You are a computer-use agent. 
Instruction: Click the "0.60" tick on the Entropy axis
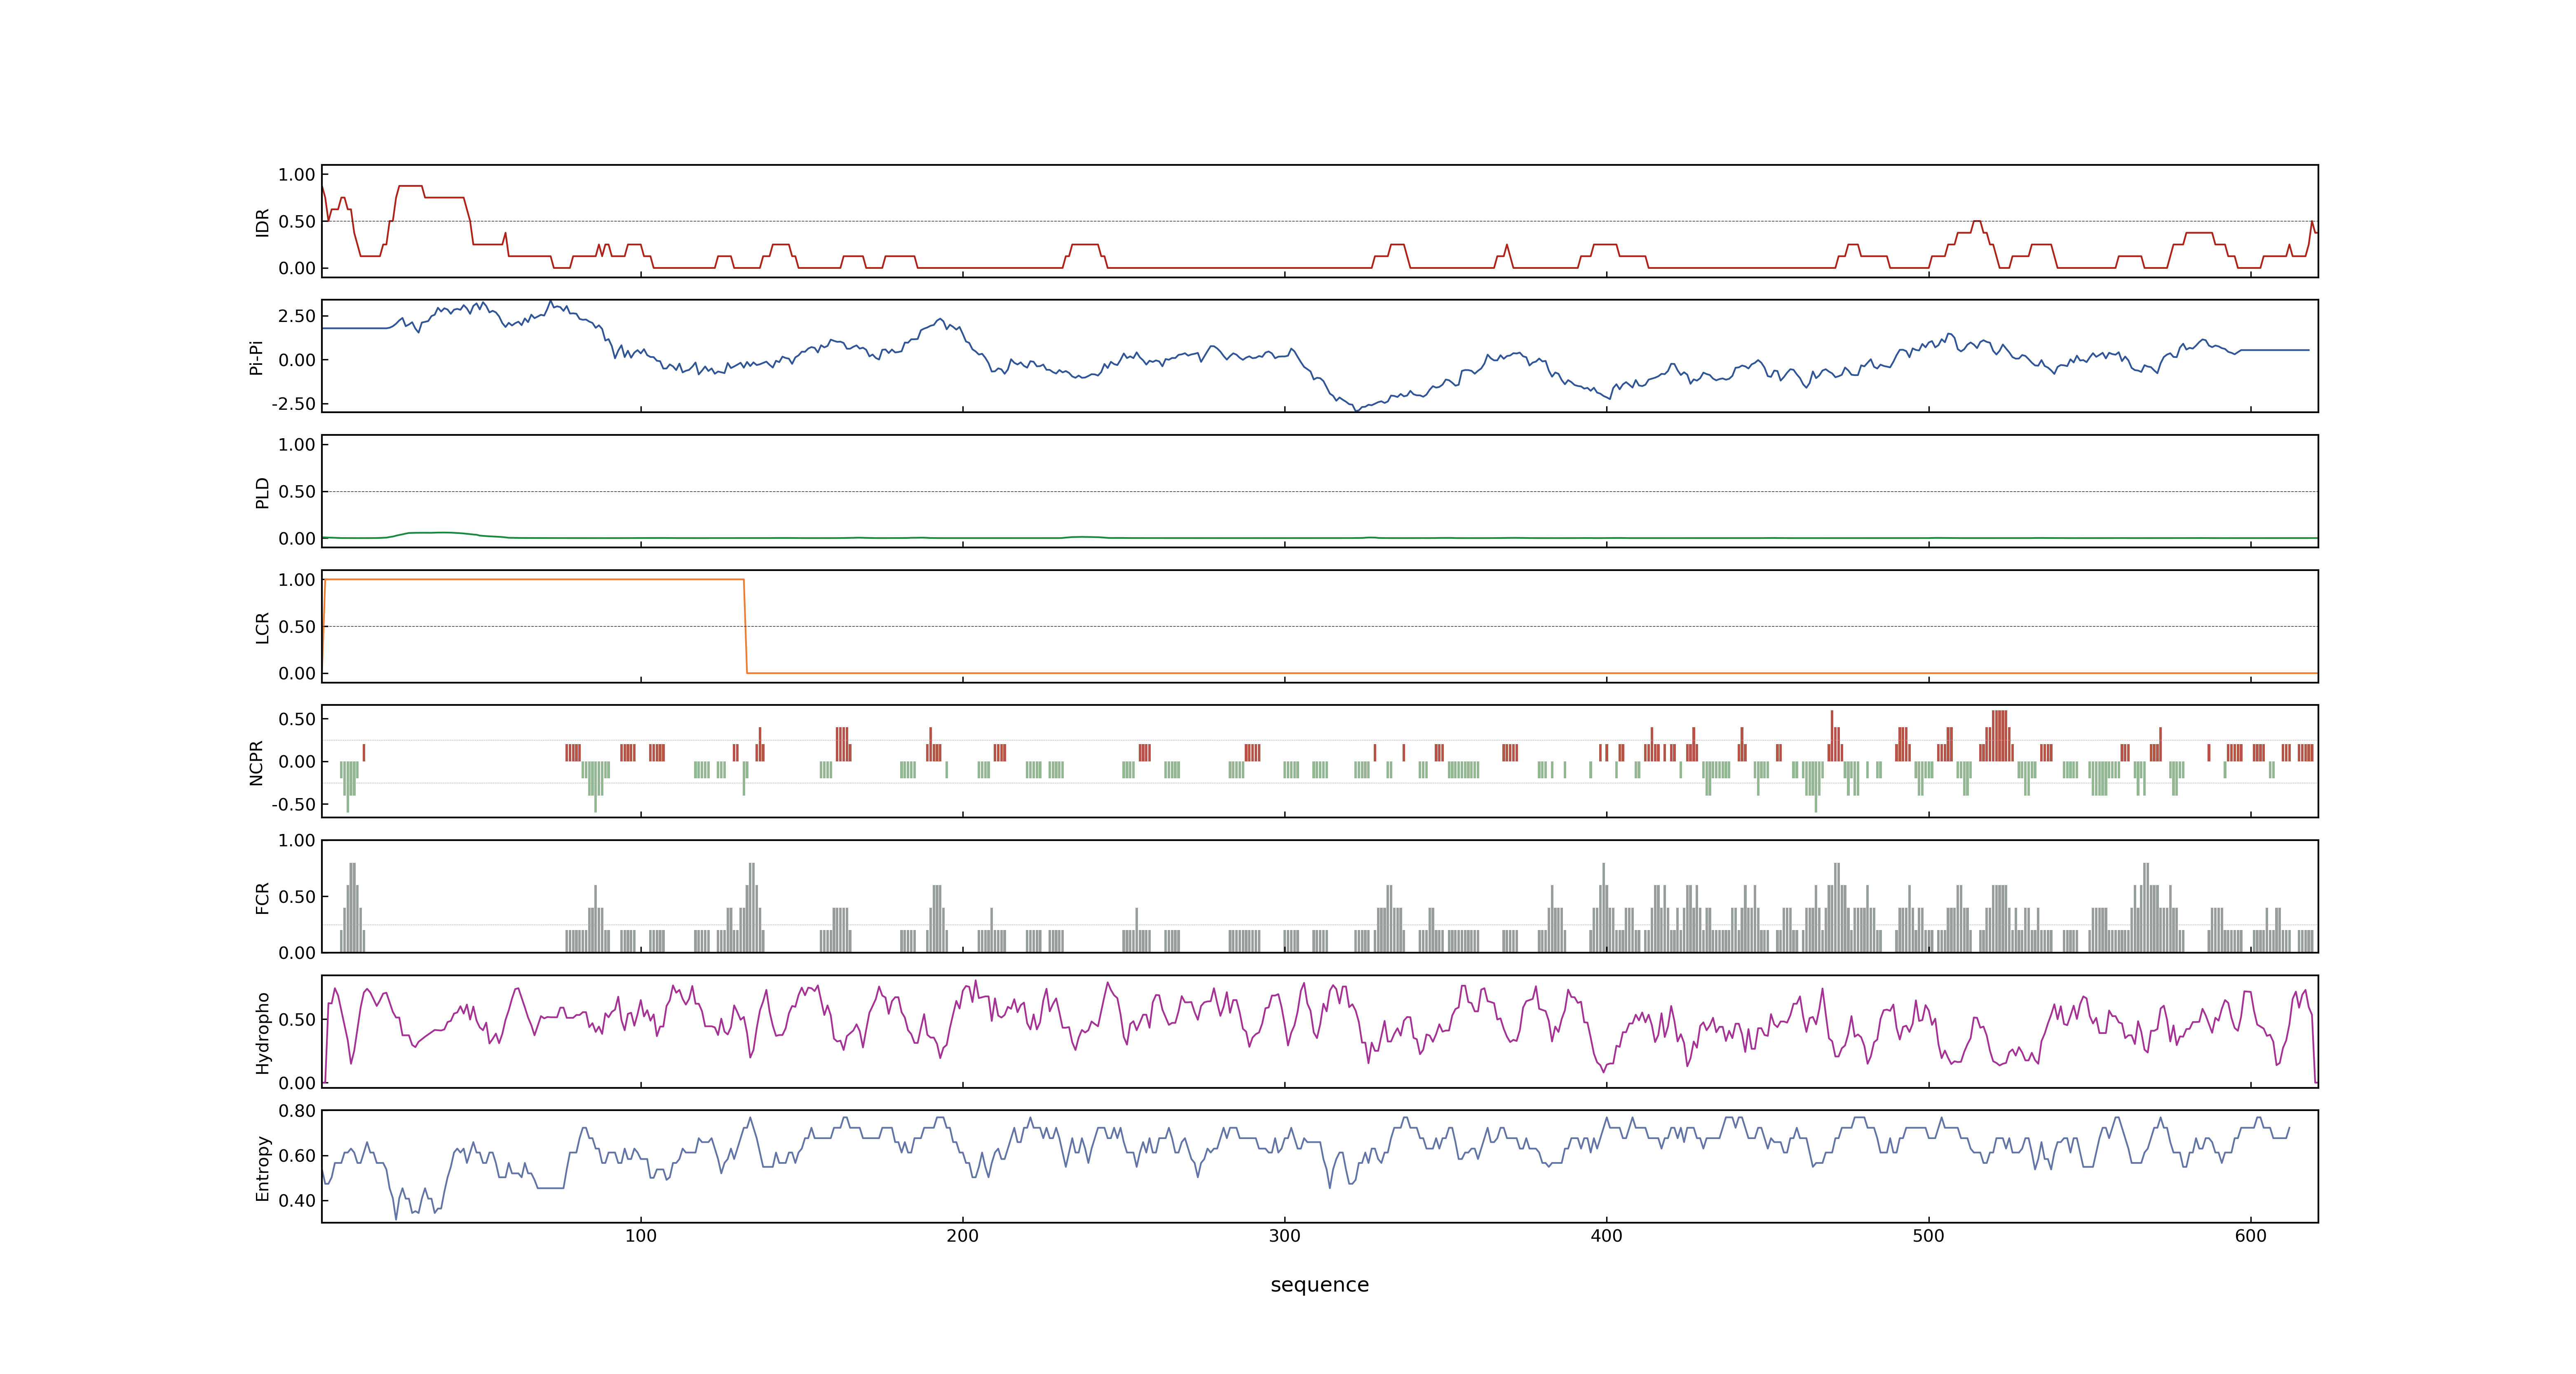(297, 1156)
